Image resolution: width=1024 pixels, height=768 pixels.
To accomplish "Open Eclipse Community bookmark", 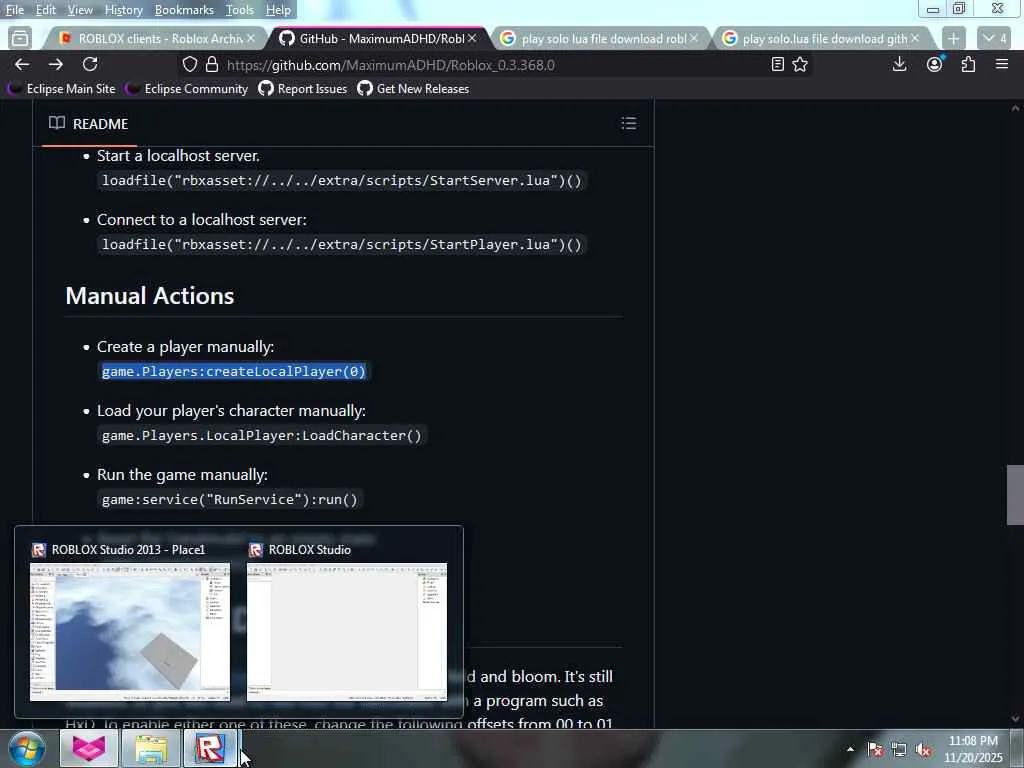I will (x=187, y=89).
